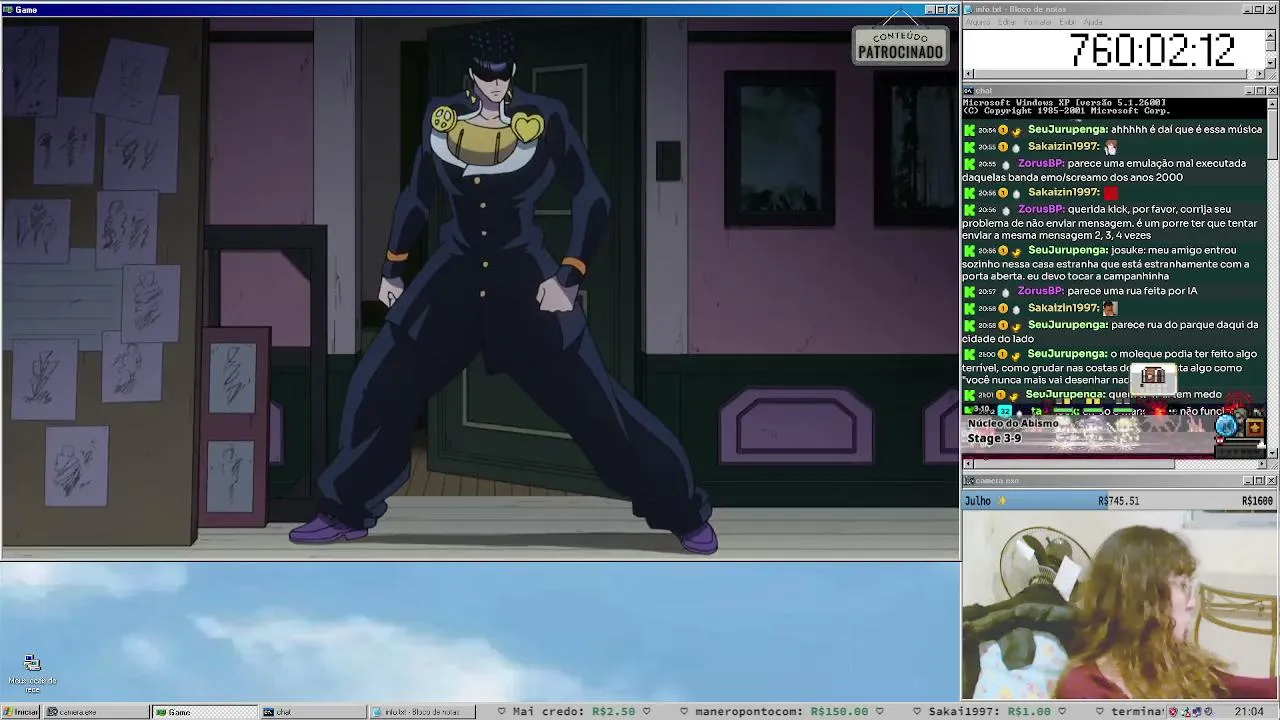The height and width of the screenshot is (720, 1280).
Task: Close the chat window
Action: (1272, 91)
